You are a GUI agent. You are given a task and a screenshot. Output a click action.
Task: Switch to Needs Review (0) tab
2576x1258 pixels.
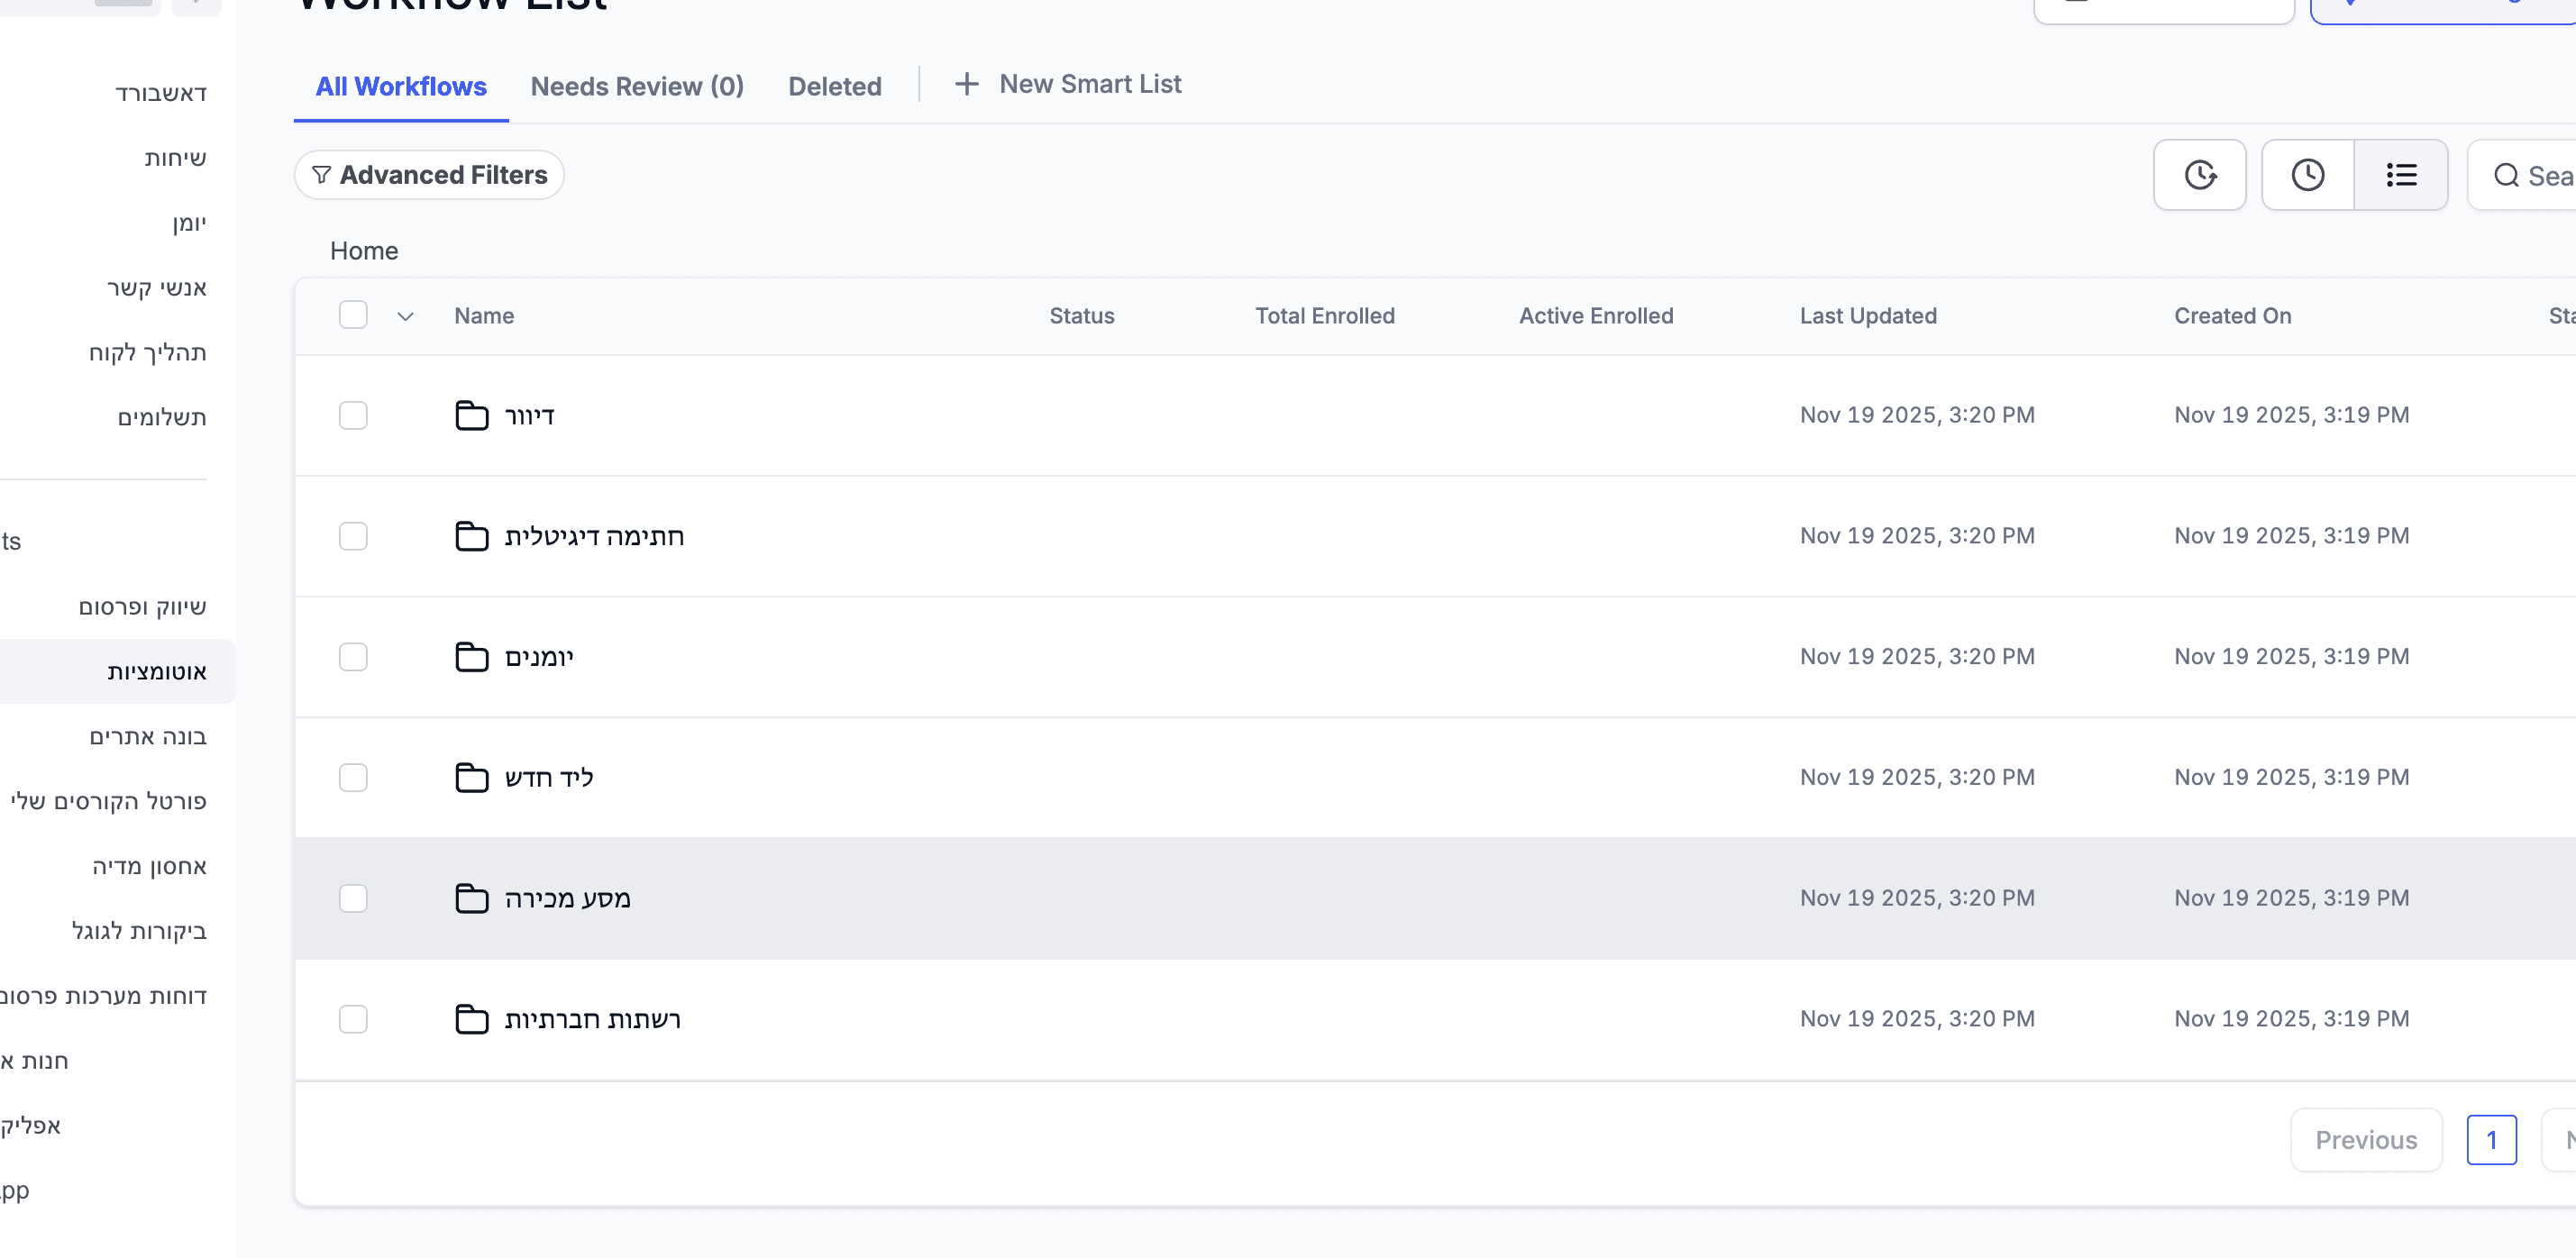coord(637,86)
